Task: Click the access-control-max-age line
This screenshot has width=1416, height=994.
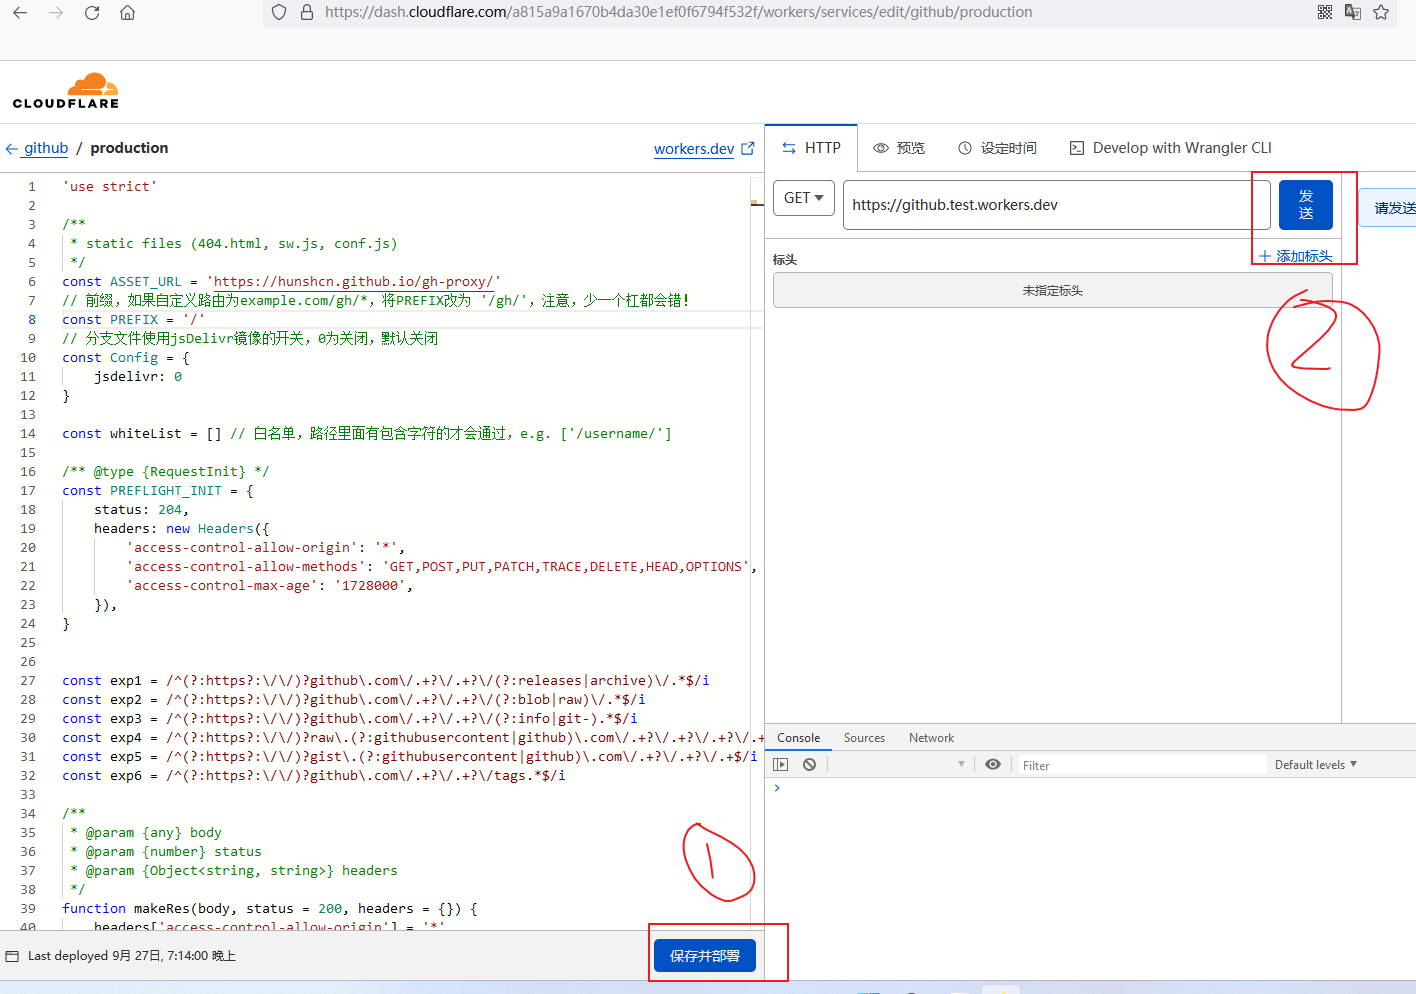Action: (270, 586)
